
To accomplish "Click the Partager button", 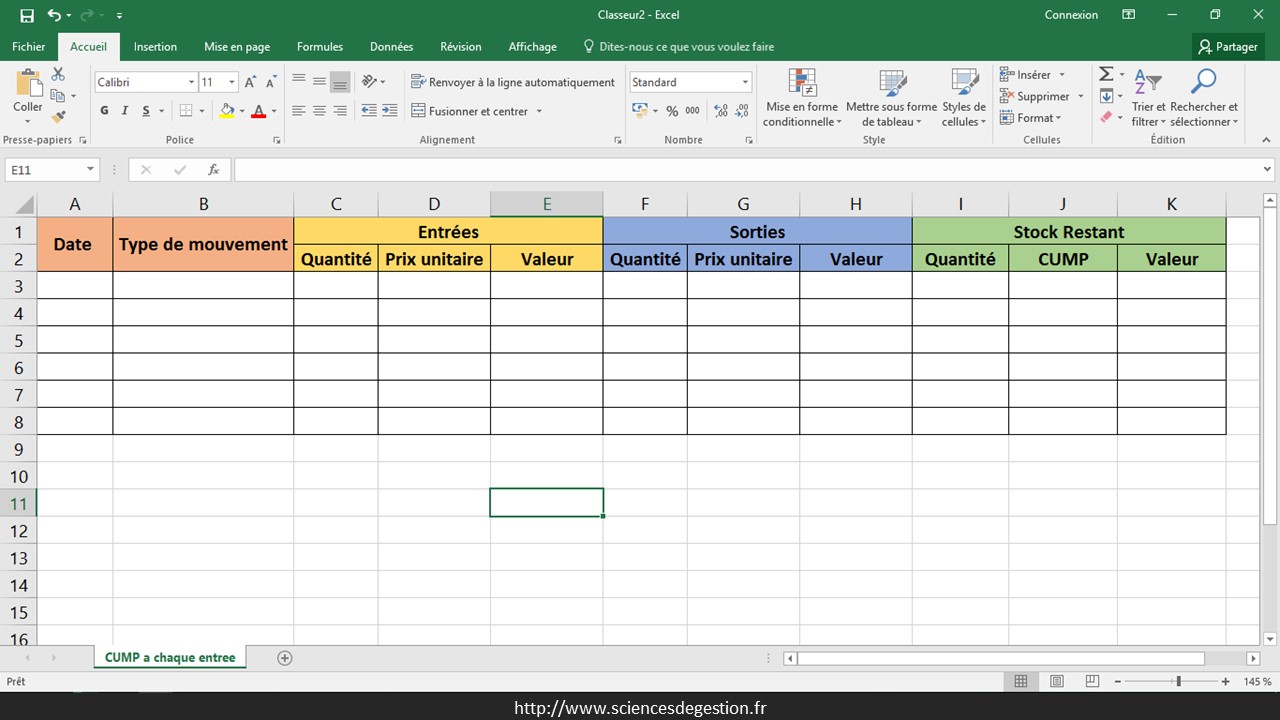I will pos(1228,47).
